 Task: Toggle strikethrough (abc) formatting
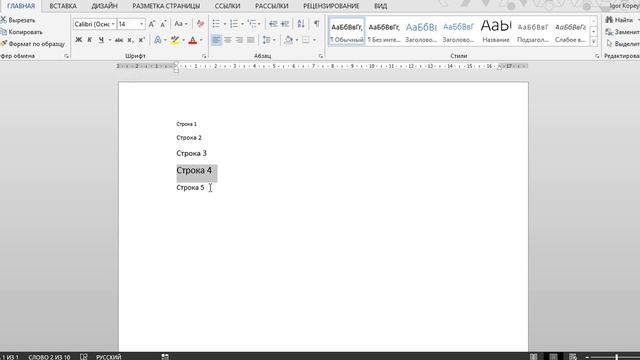[x=119, y=40]
